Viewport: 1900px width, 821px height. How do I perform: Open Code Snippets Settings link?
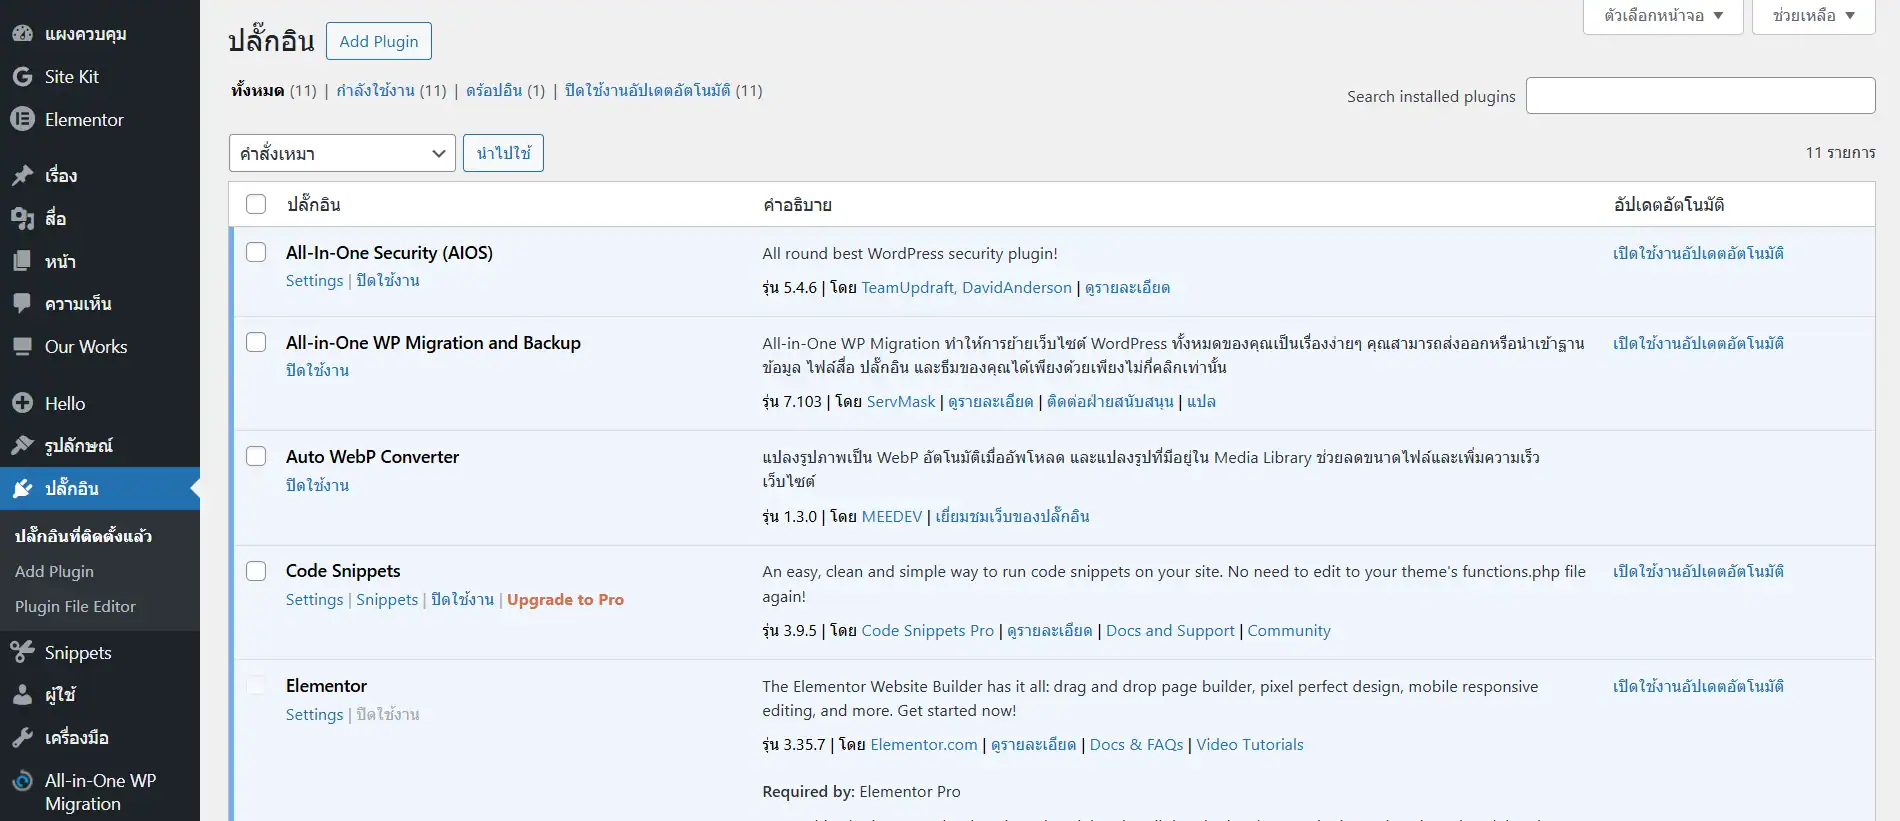coord(314,600)
